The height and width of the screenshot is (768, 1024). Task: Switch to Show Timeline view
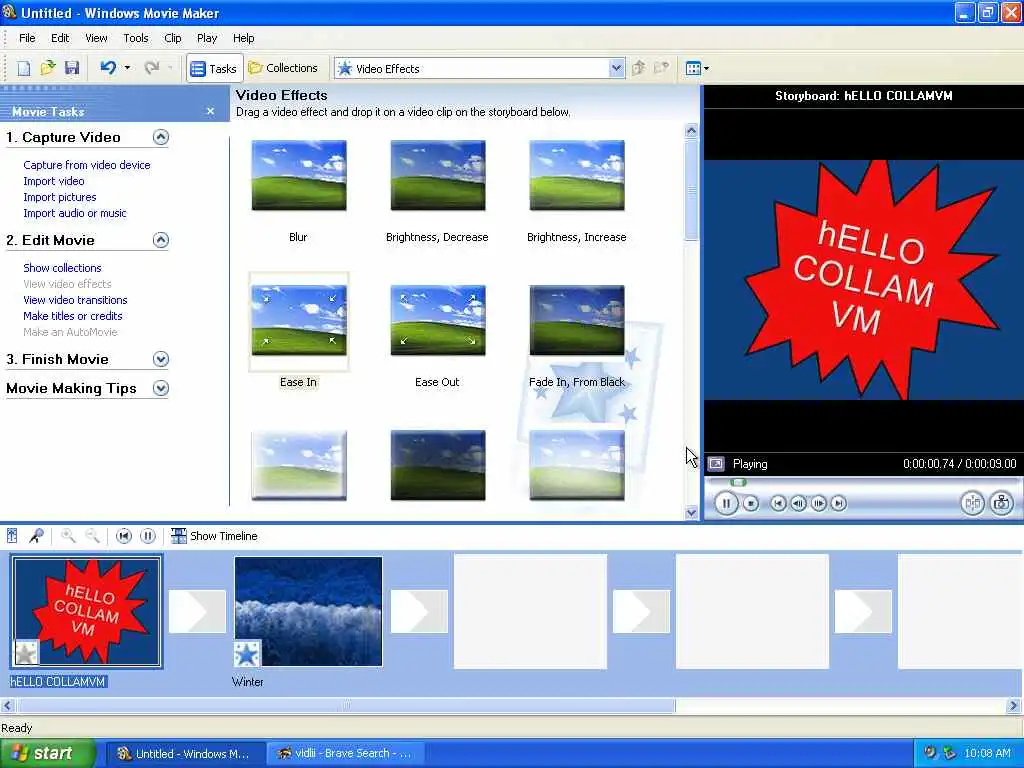click(x=214, y=536)
